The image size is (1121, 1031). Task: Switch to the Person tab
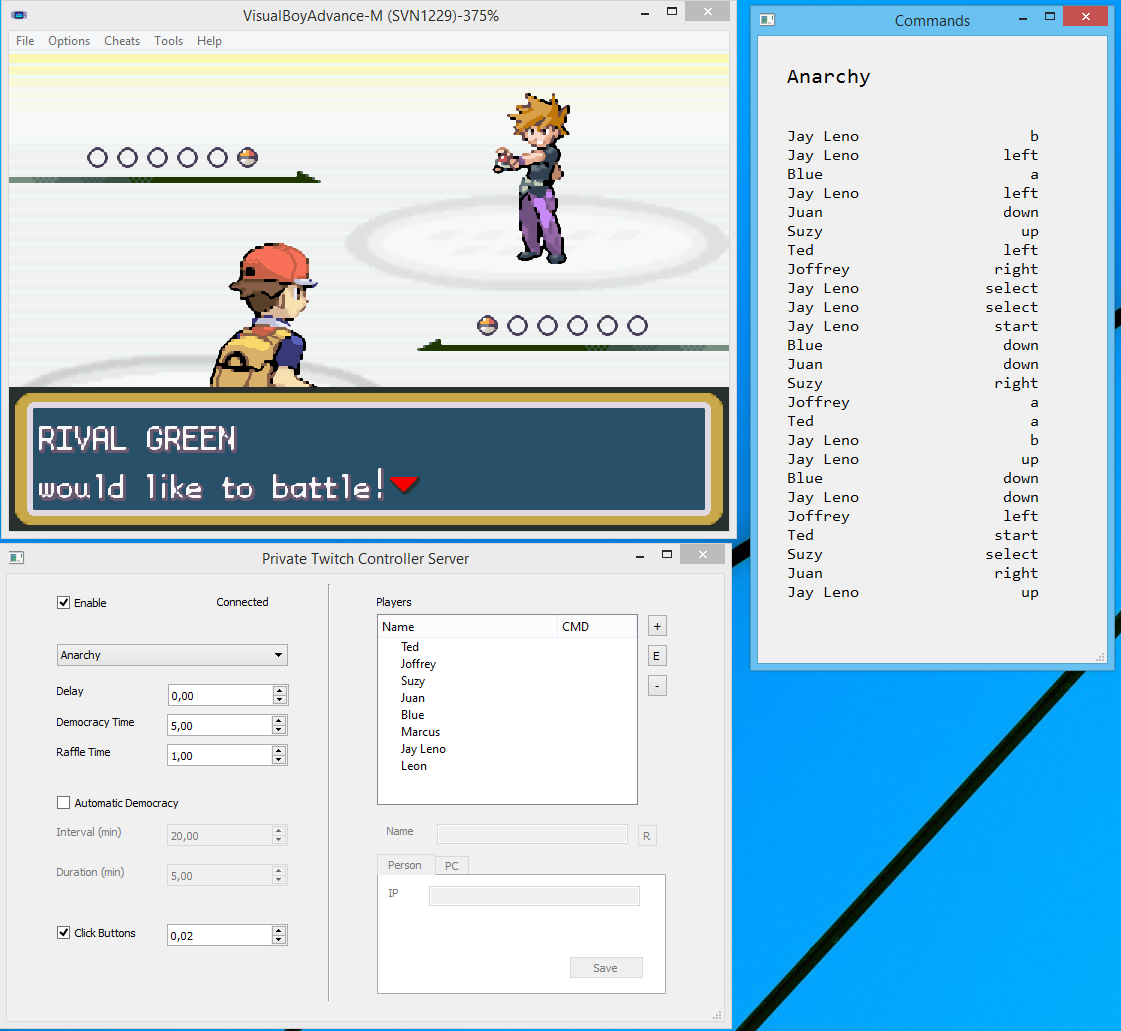click(405, 865)
